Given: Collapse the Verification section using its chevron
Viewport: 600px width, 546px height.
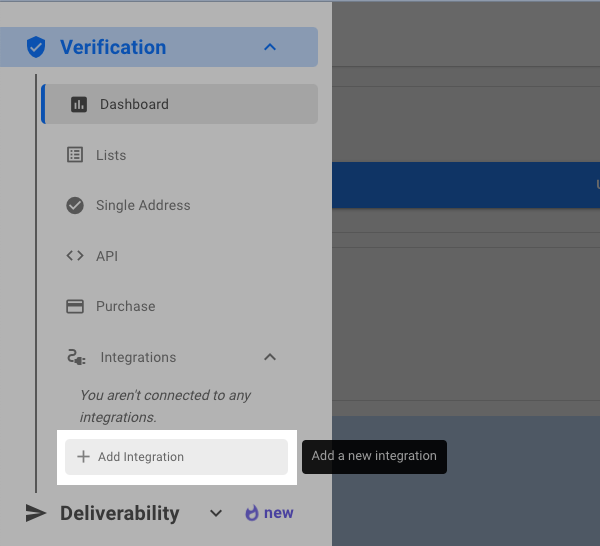Looking at the screenshot, I should pos(269,47).
